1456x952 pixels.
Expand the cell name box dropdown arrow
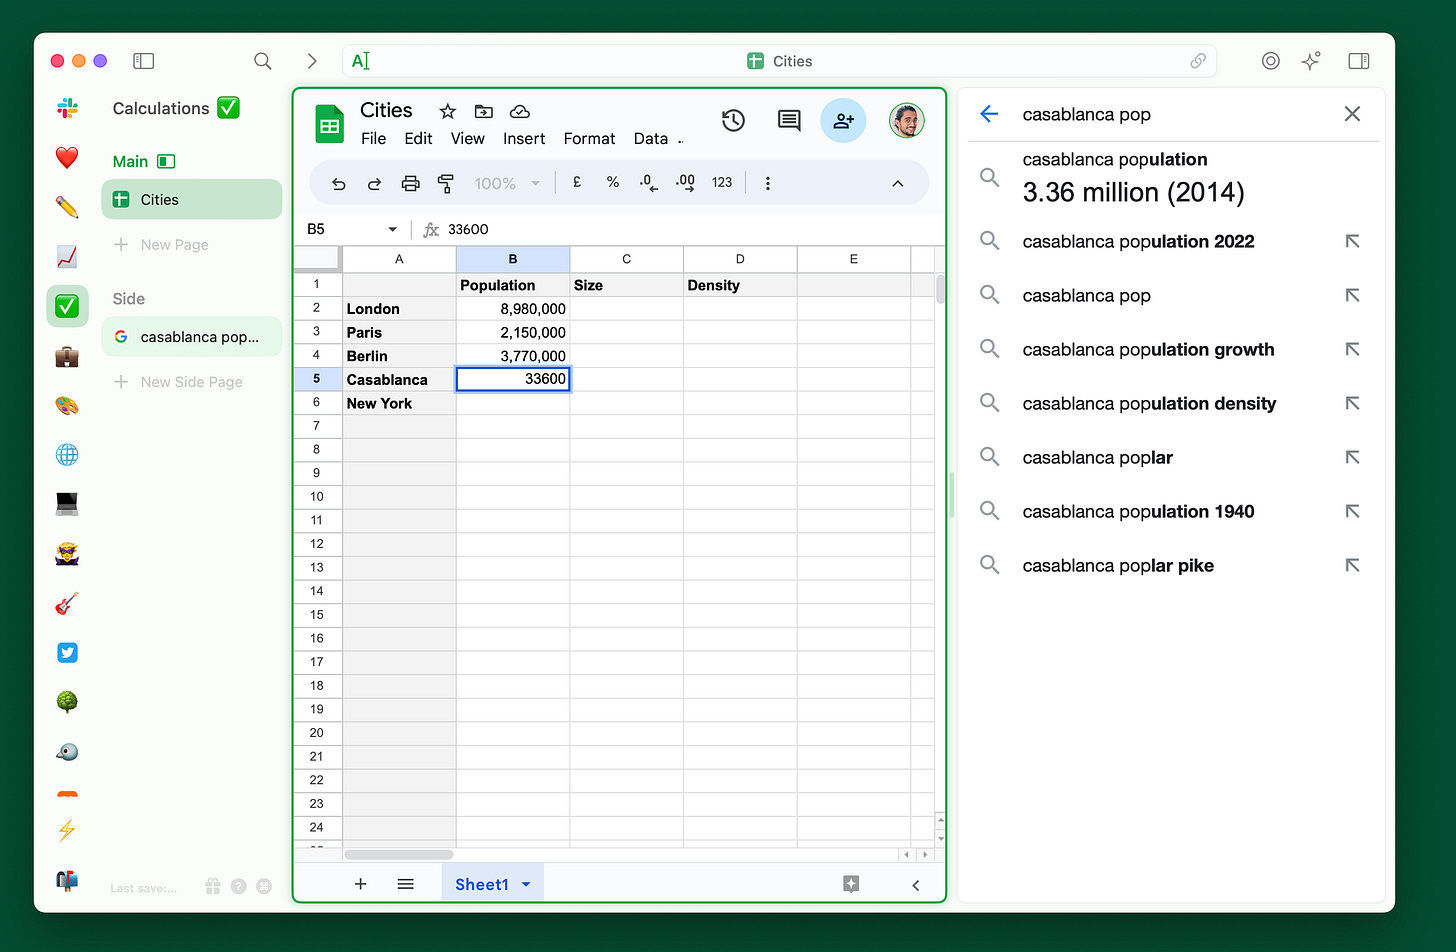pos(392,229)
